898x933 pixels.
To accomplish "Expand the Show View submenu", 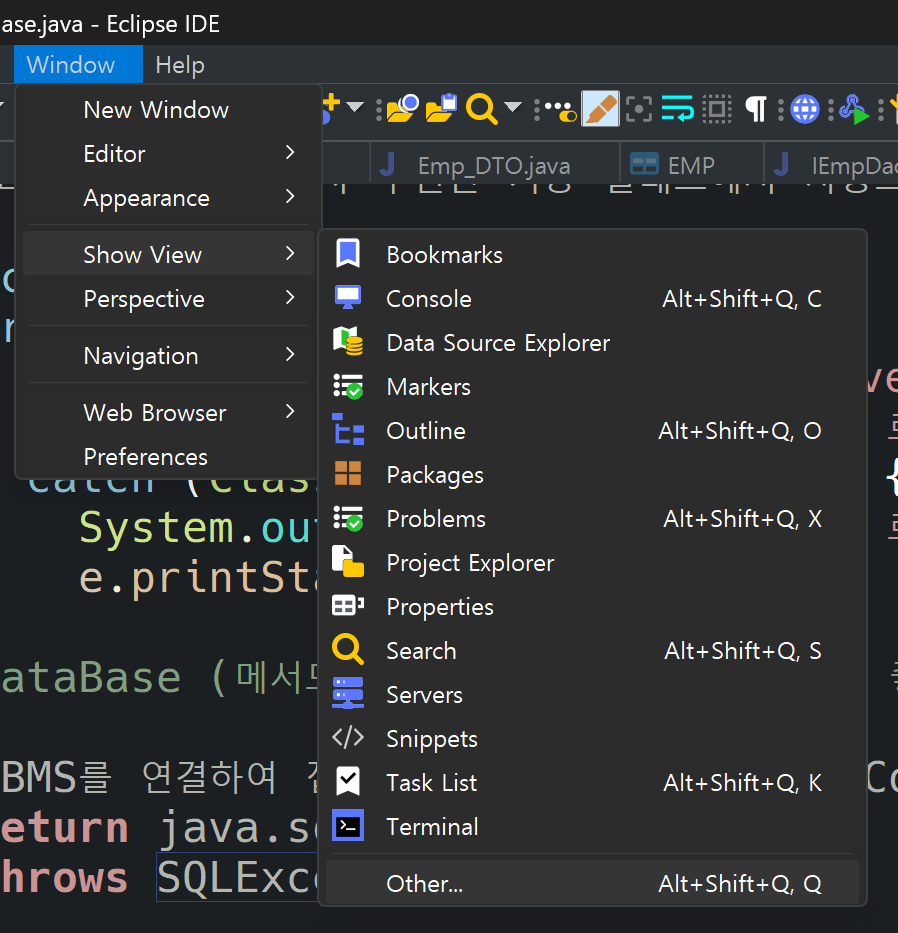I will (x=168, y=254).
